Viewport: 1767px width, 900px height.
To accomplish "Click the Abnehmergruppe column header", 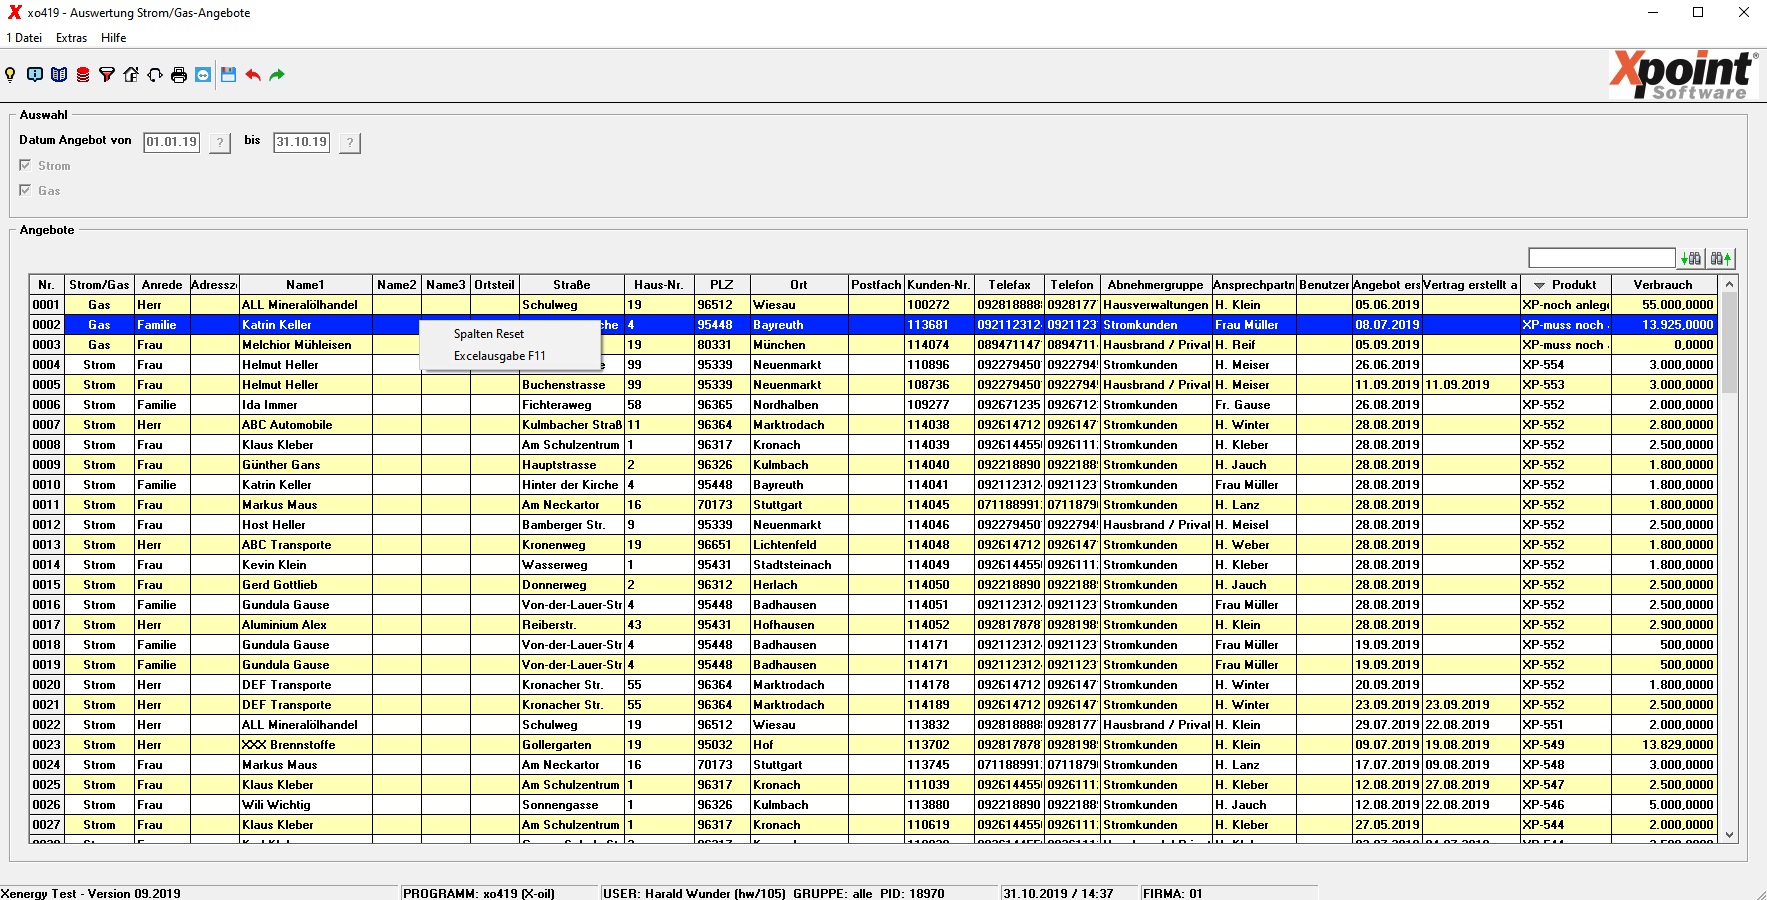I will pyautogui.click(x=1155, y=285).
